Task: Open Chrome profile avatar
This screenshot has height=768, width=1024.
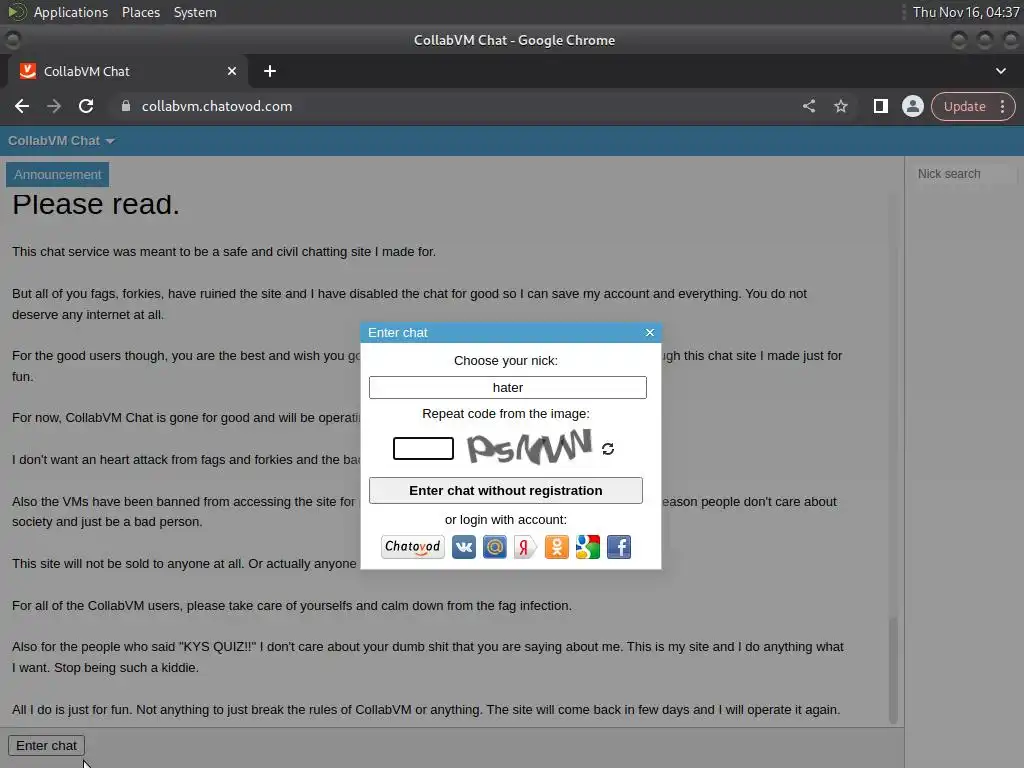Action: click(912, 106)
